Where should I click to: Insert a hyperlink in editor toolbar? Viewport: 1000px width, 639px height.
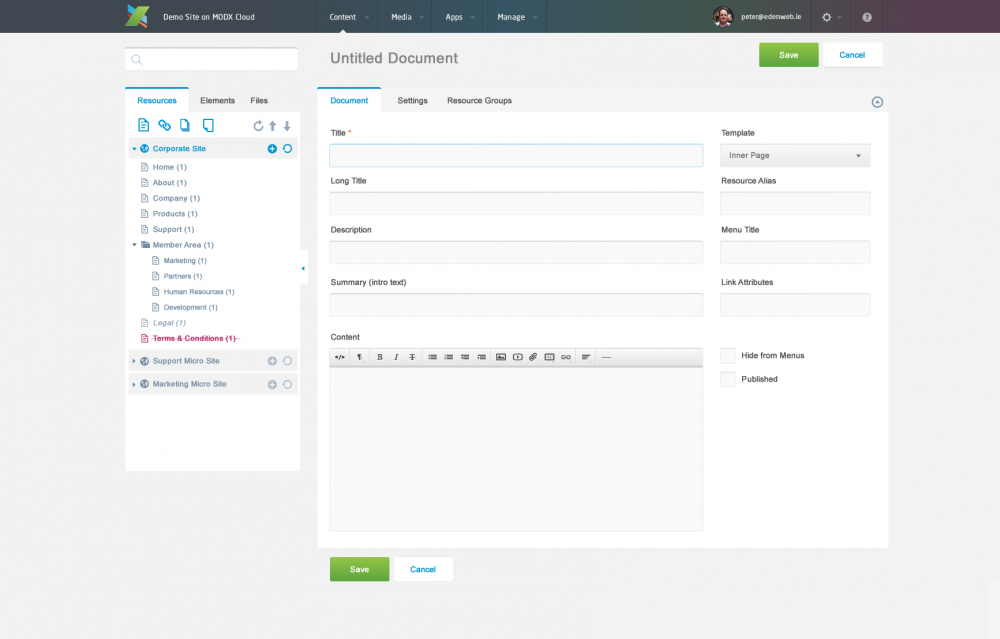[566, 357]
